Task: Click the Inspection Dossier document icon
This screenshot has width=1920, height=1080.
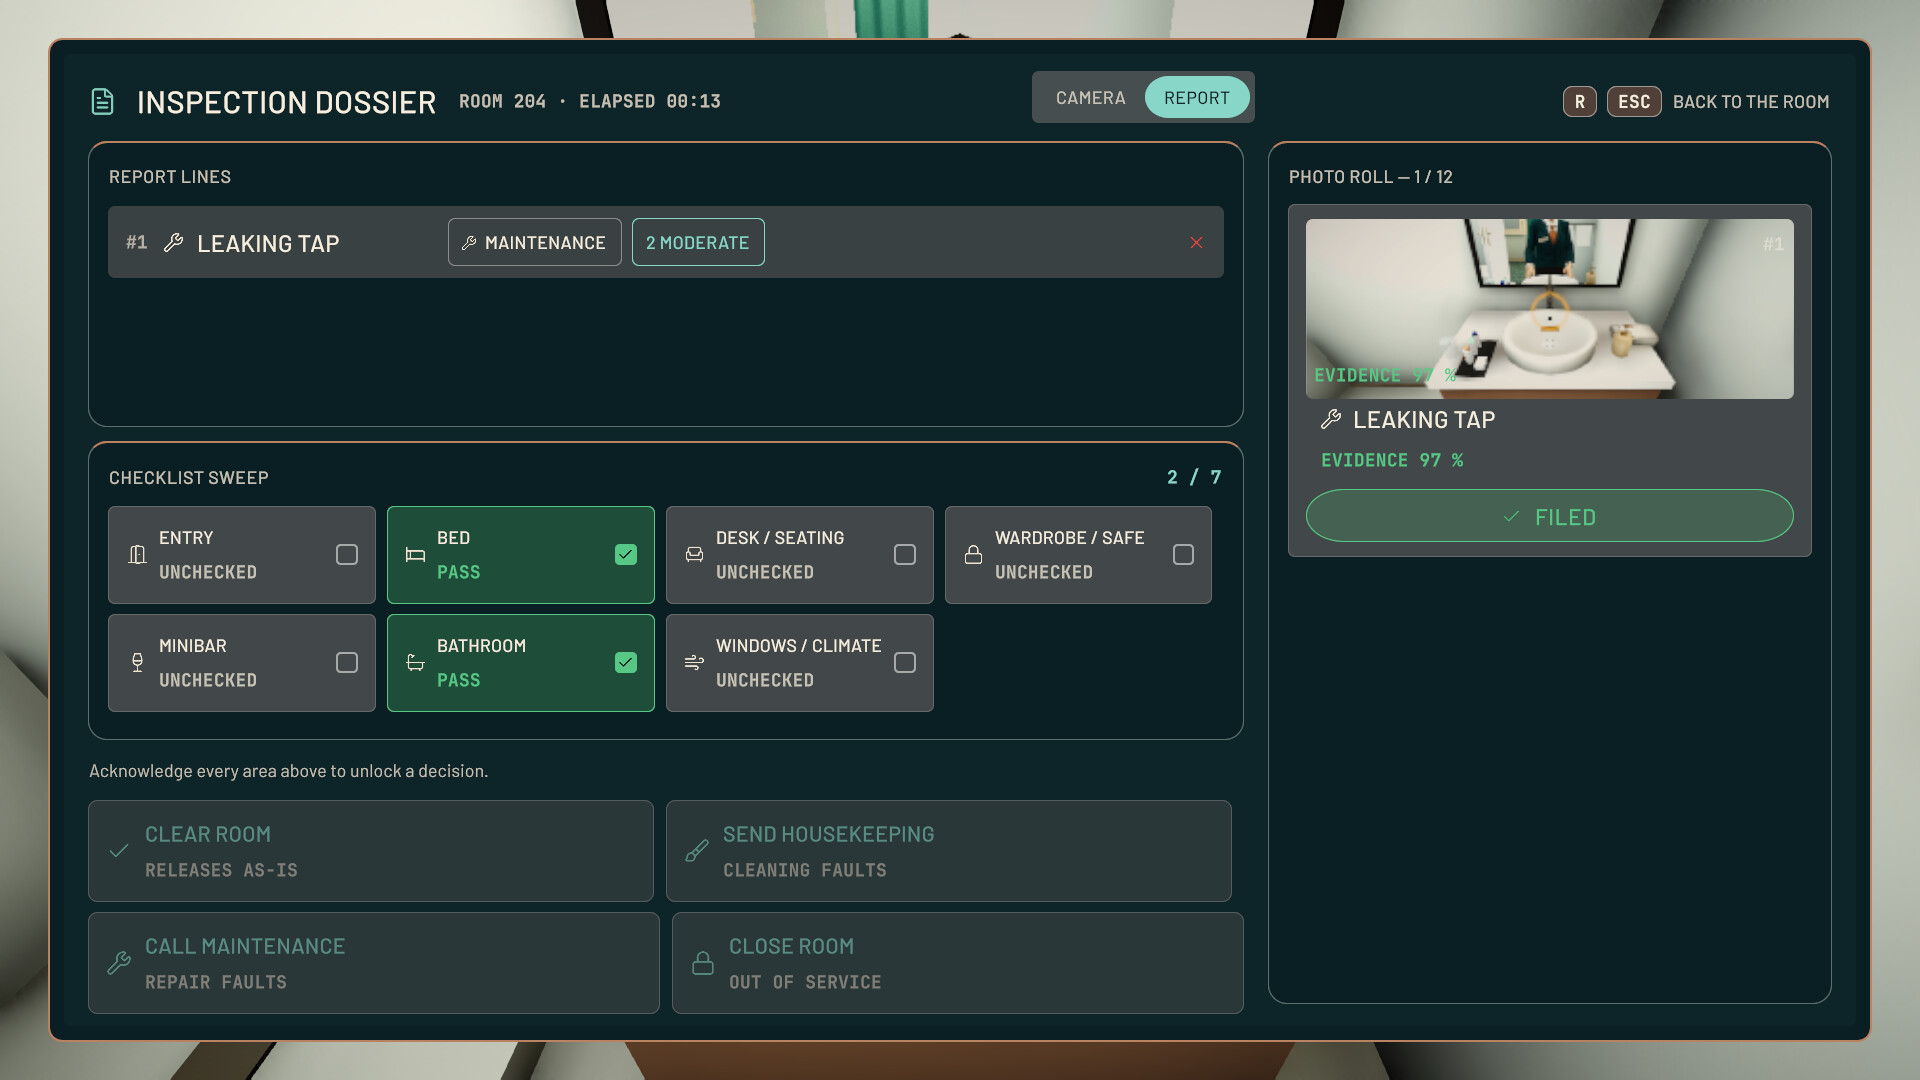Action: click(102, 102)
